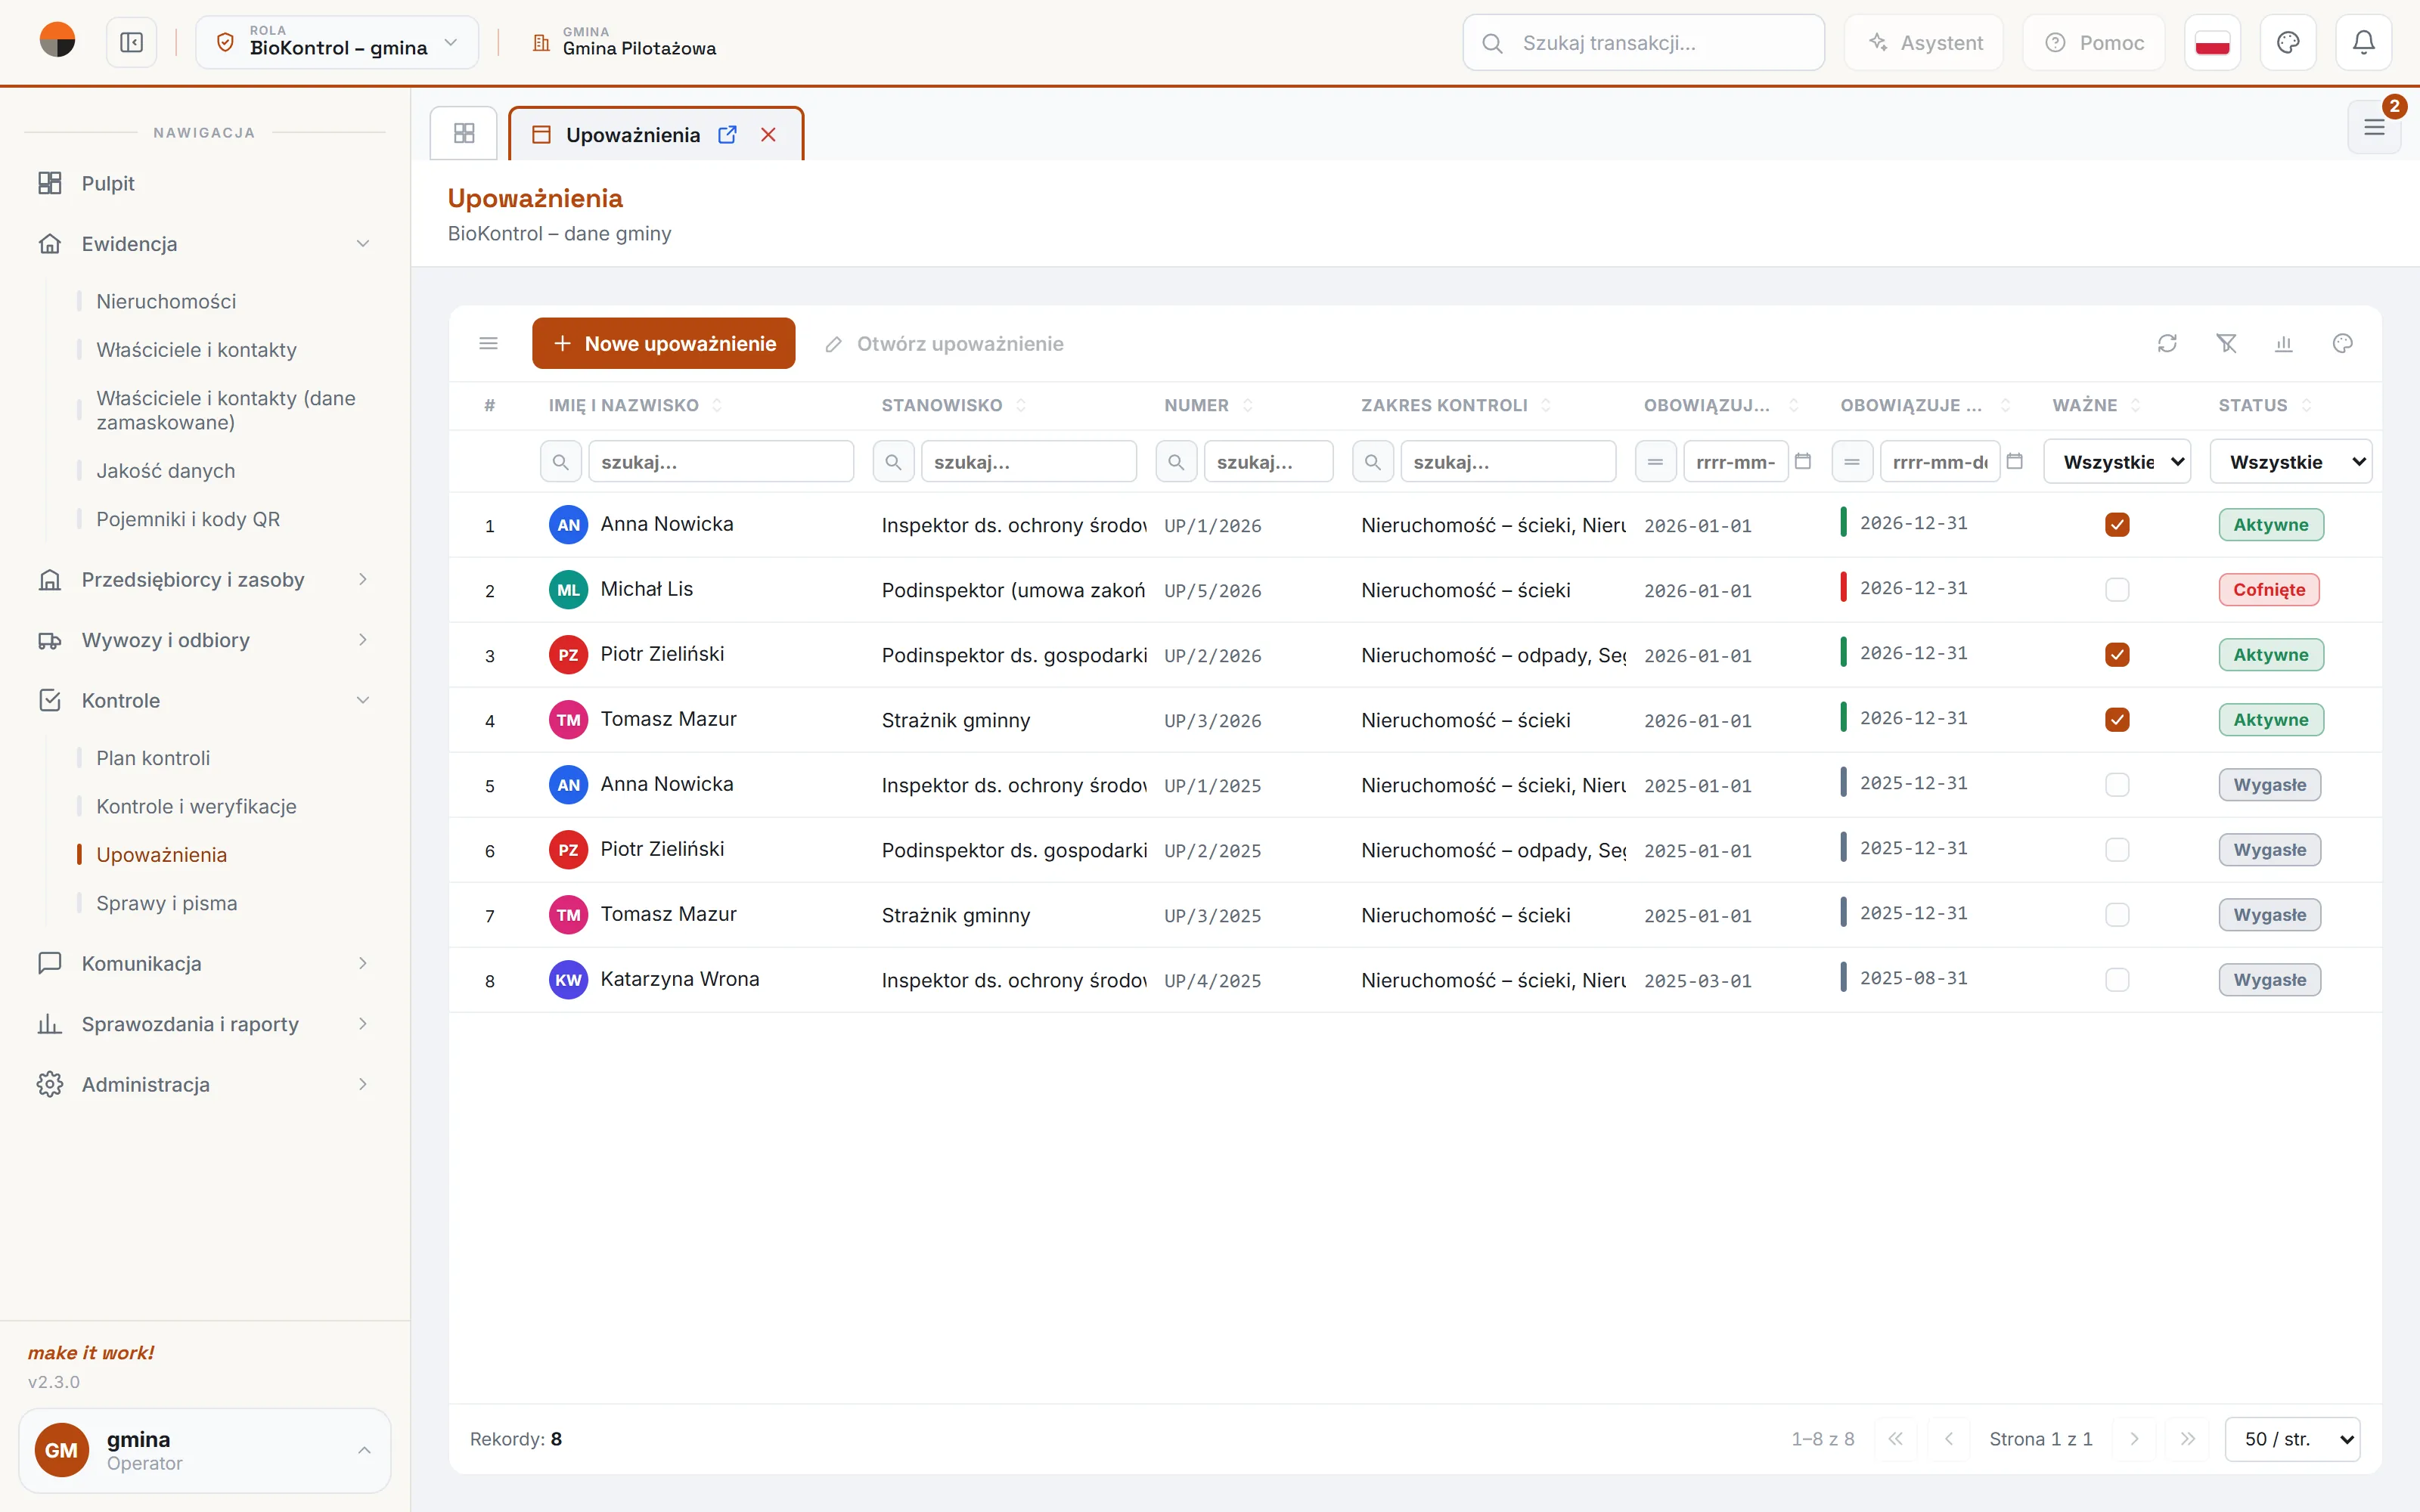Focus the Szukaj transakcji search field
The width and height of the screenshot is (2420, 1512).
click(1644, 42)
